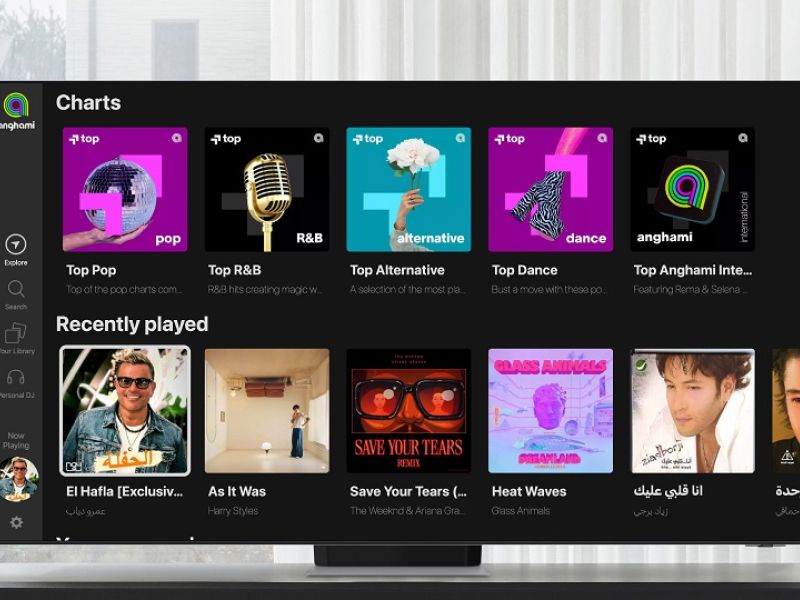Open Now Playing round avatar thumbnail
Screen dimensions: 800x600
click(18, 479)
